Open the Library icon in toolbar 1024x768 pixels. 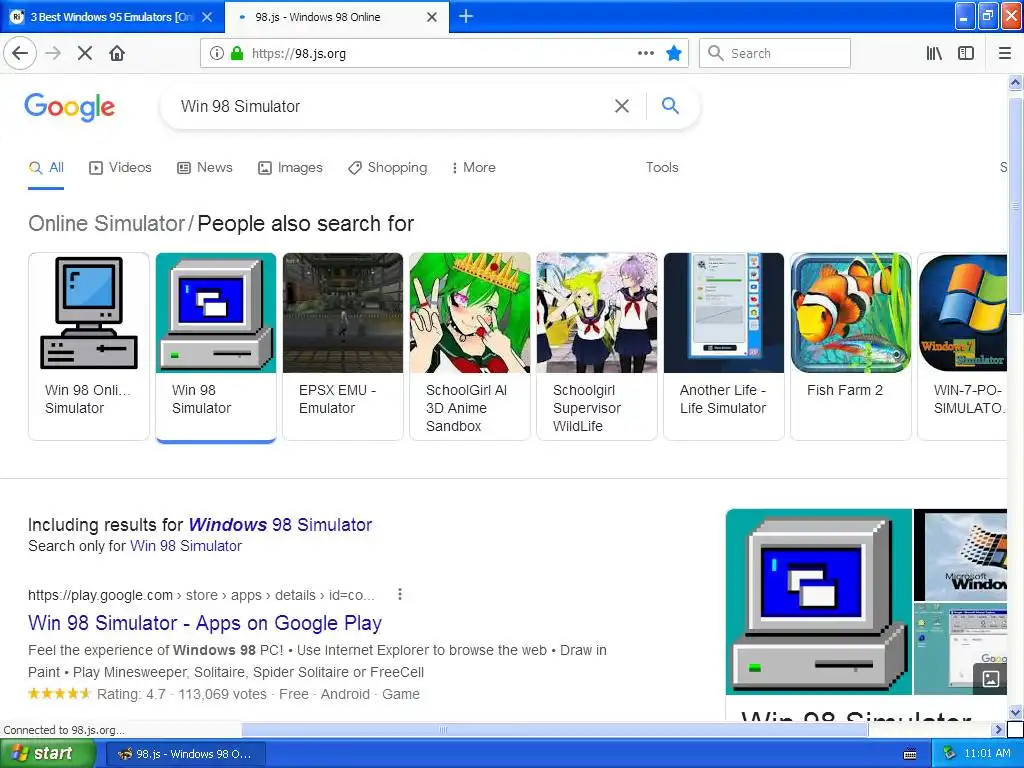click(x=934, y=54)
